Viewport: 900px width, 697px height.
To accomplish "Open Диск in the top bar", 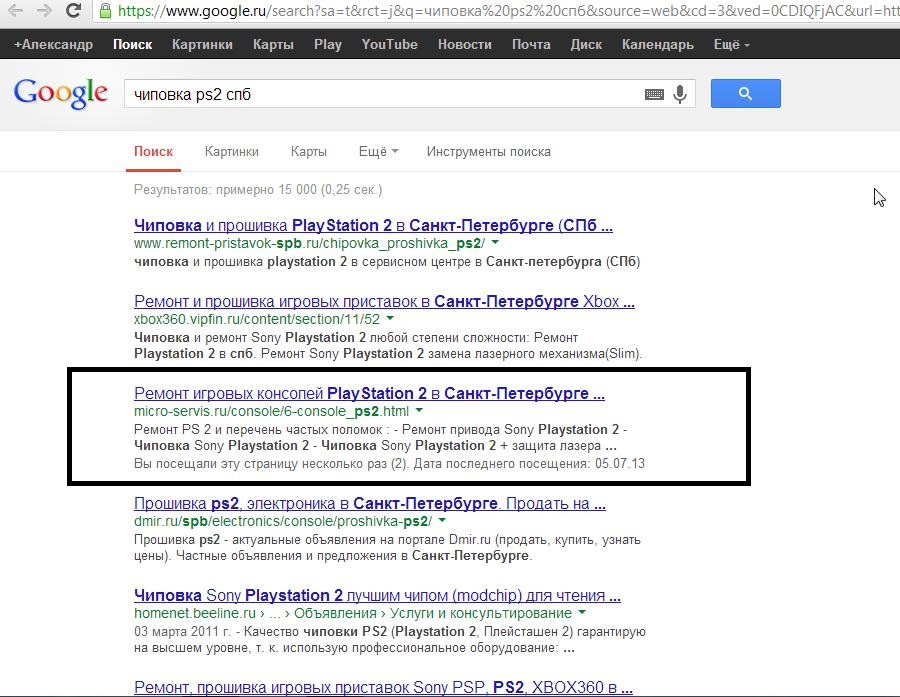I will click(x=586, y=45).
